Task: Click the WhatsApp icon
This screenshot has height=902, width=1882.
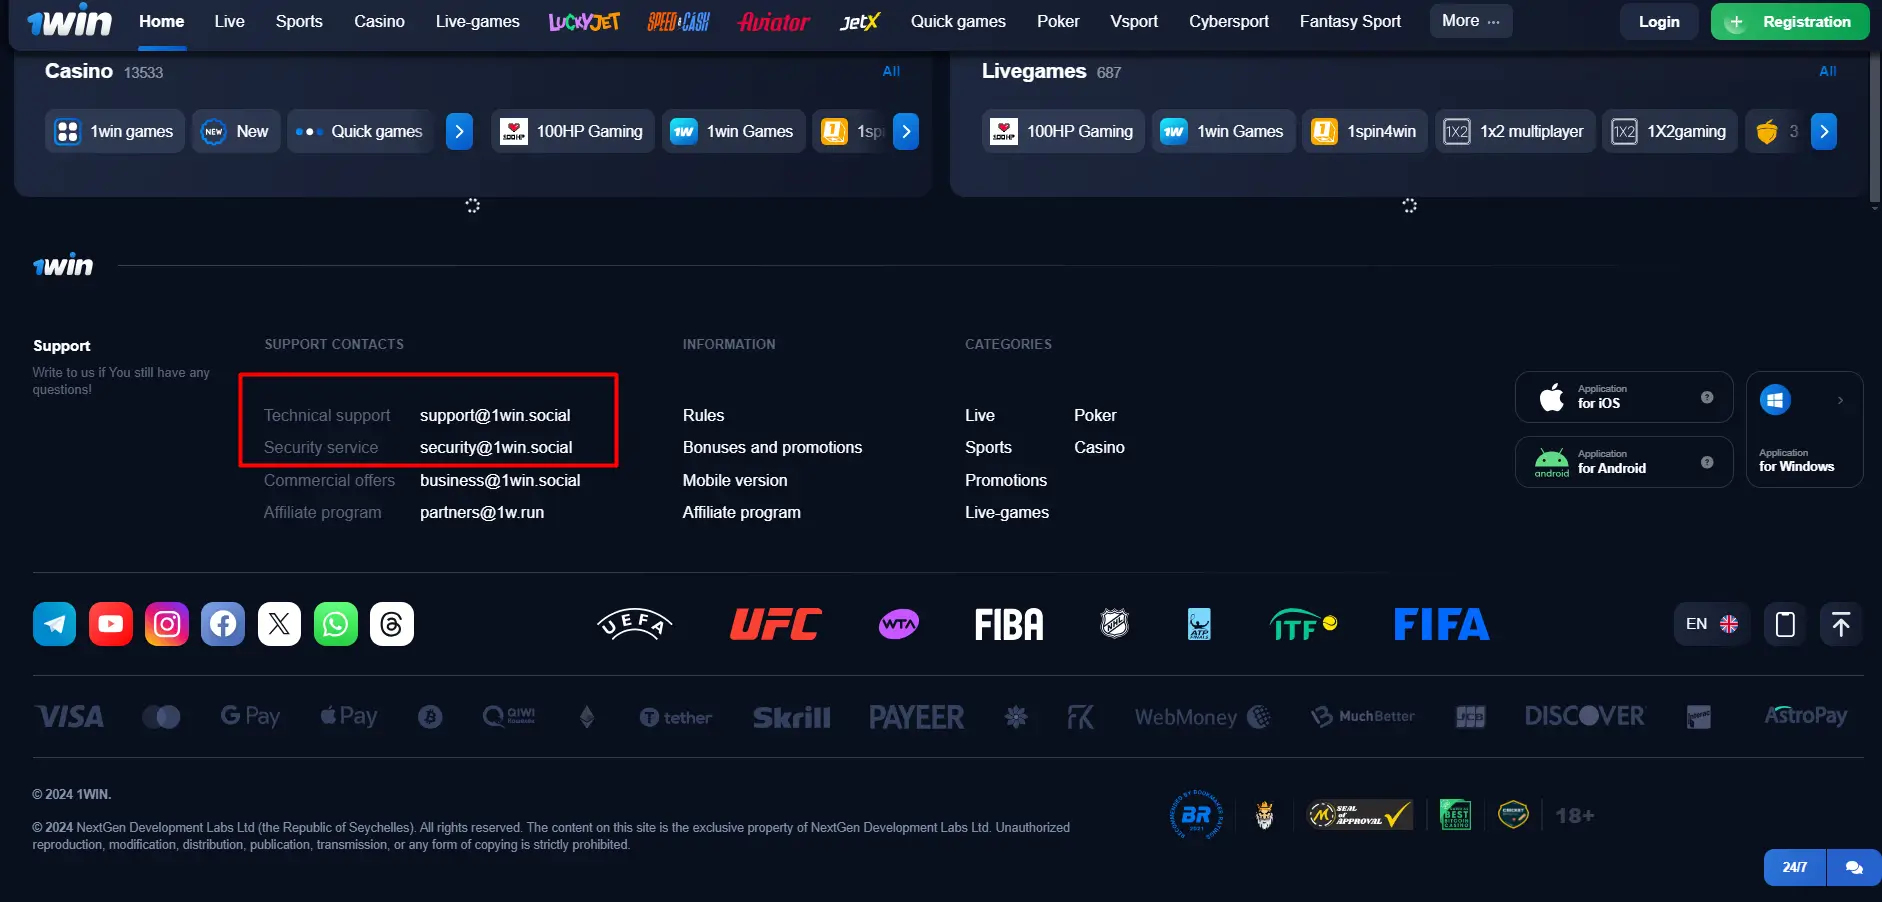Action: pyautogui.click(x=335, y=624)
